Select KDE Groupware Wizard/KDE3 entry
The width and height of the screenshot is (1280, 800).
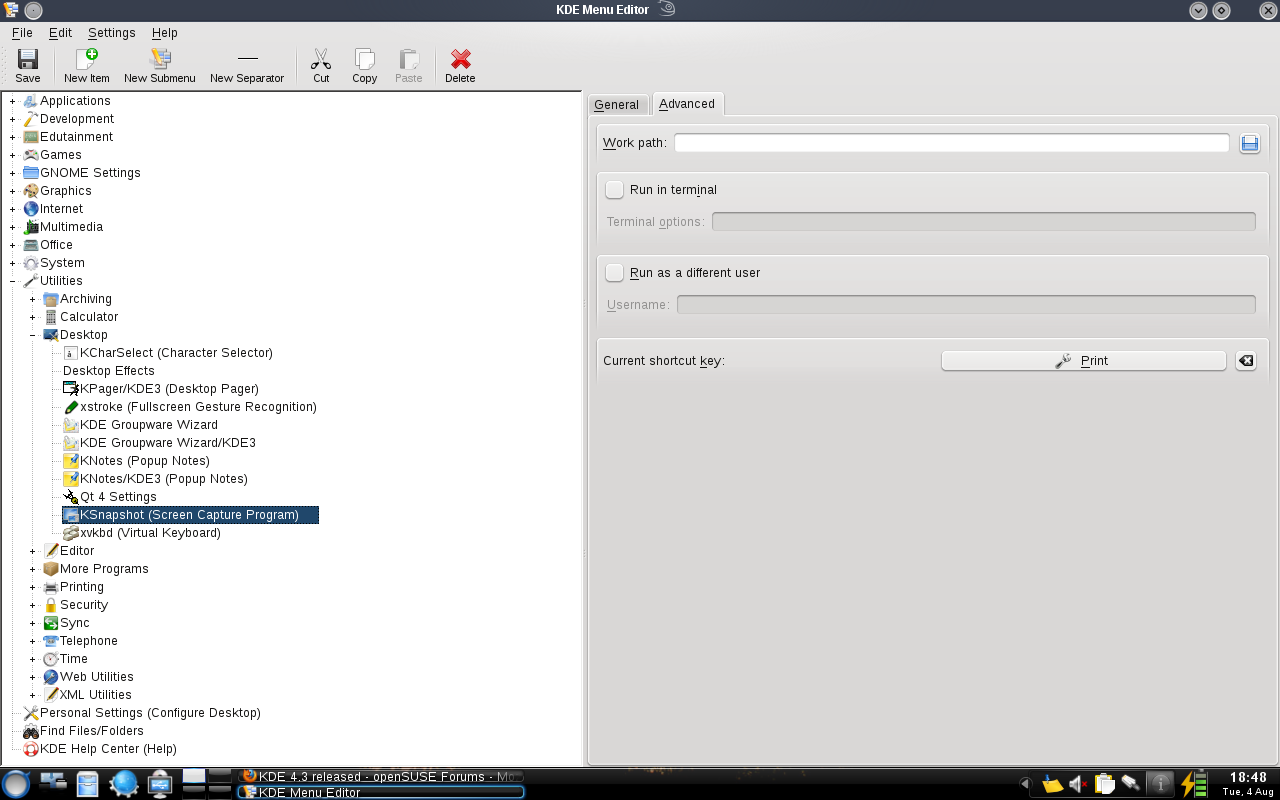159,443
